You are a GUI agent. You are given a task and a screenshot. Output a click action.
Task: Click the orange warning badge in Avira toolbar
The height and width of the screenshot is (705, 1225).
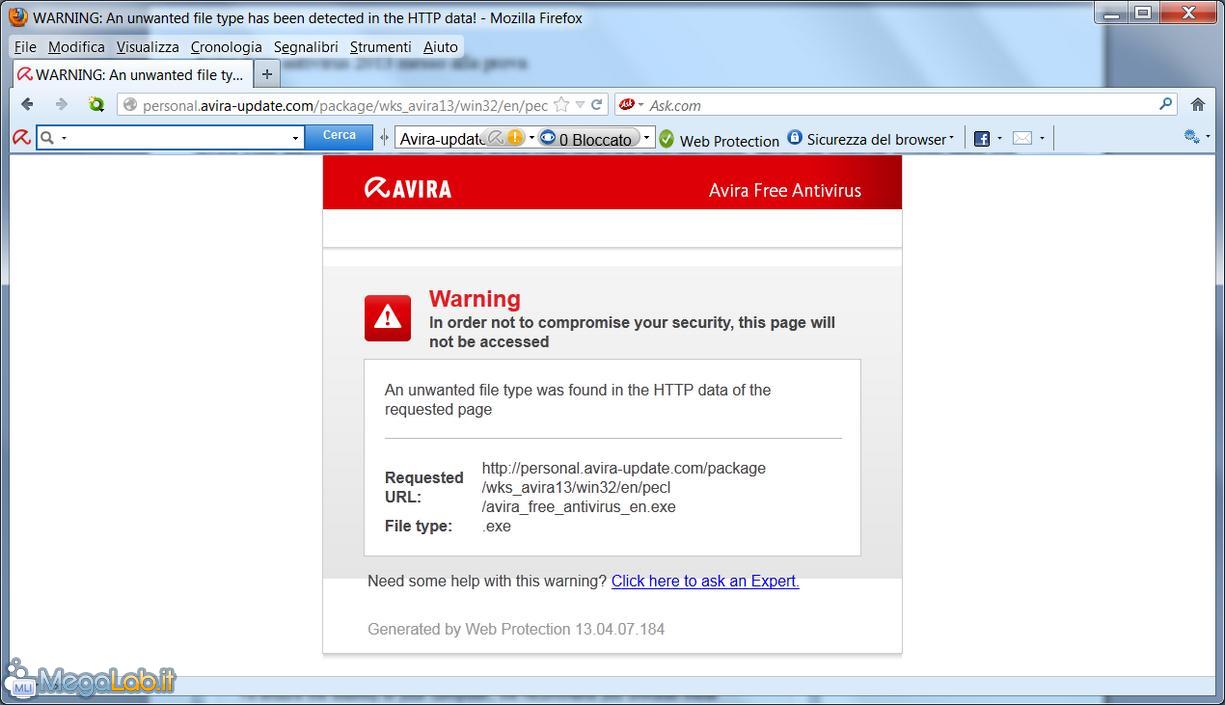click(x=515, y=138)
